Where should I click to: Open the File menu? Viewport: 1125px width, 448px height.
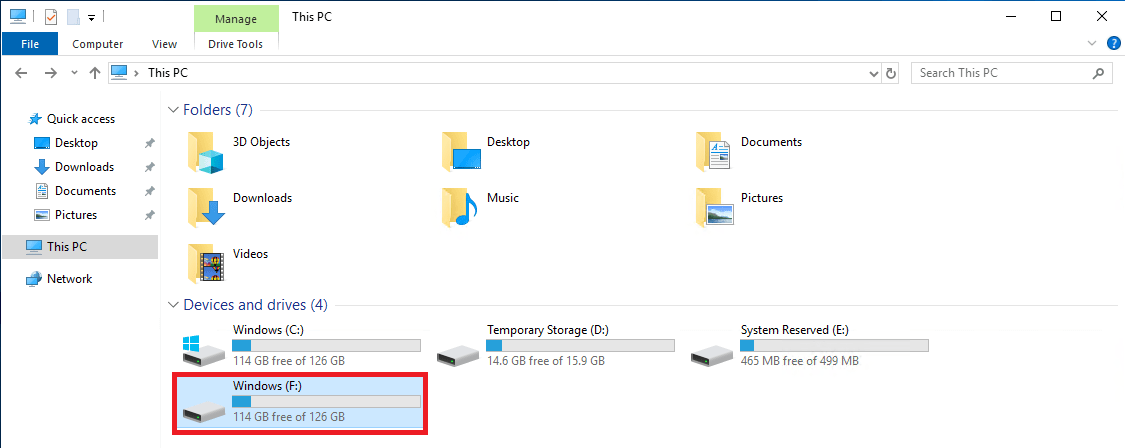point(30,44)
